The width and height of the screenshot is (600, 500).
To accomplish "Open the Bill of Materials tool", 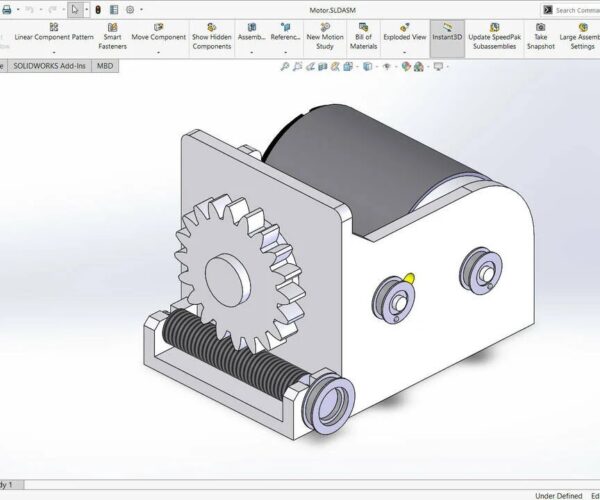I will tap(364, 36).
